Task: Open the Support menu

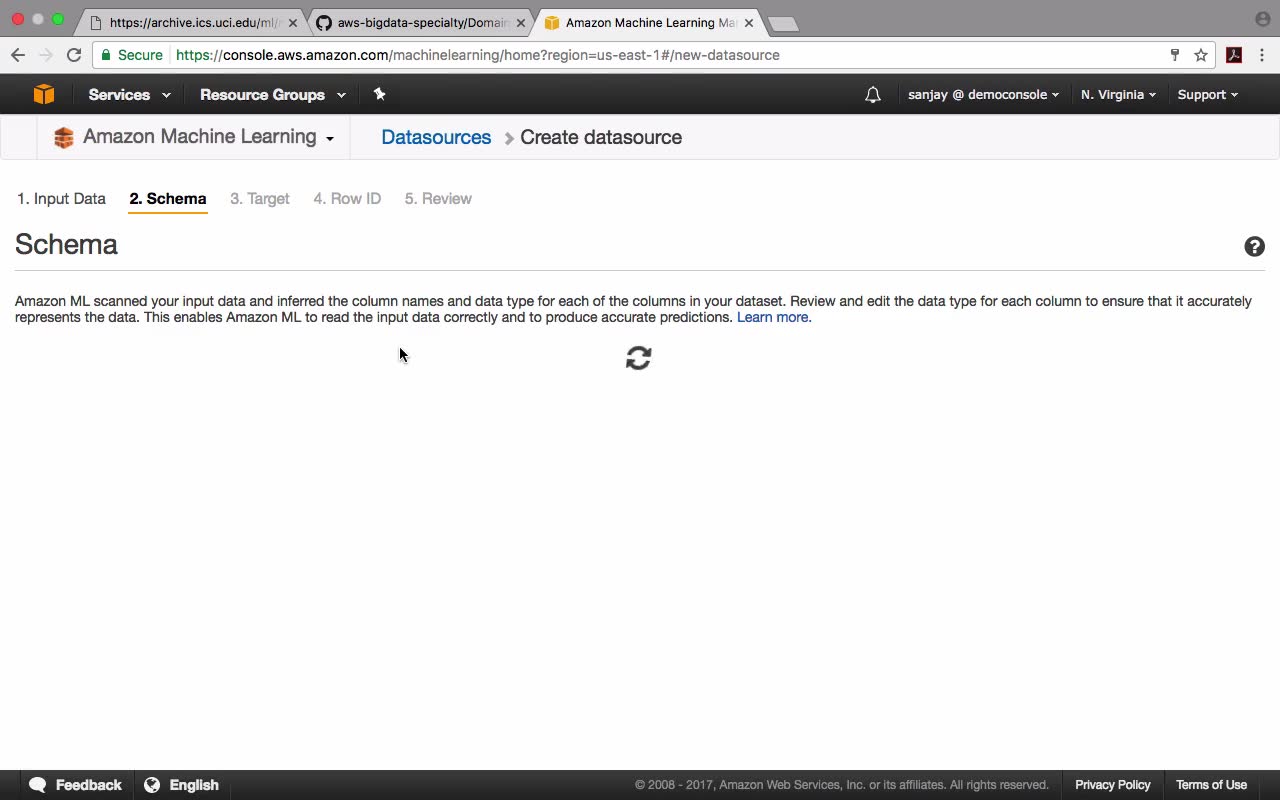Action: (1207, 95)
